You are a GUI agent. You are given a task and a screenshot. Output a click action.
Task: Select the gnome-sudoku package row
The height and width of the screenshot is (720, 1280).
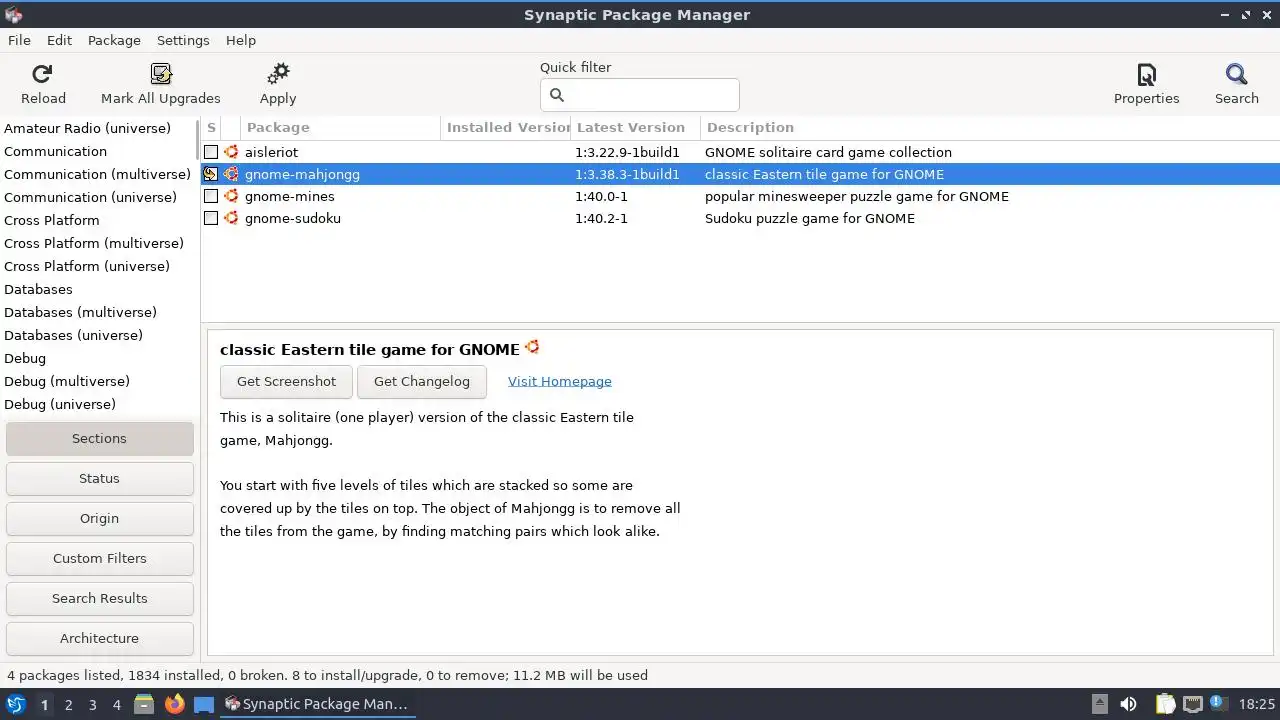740,218
